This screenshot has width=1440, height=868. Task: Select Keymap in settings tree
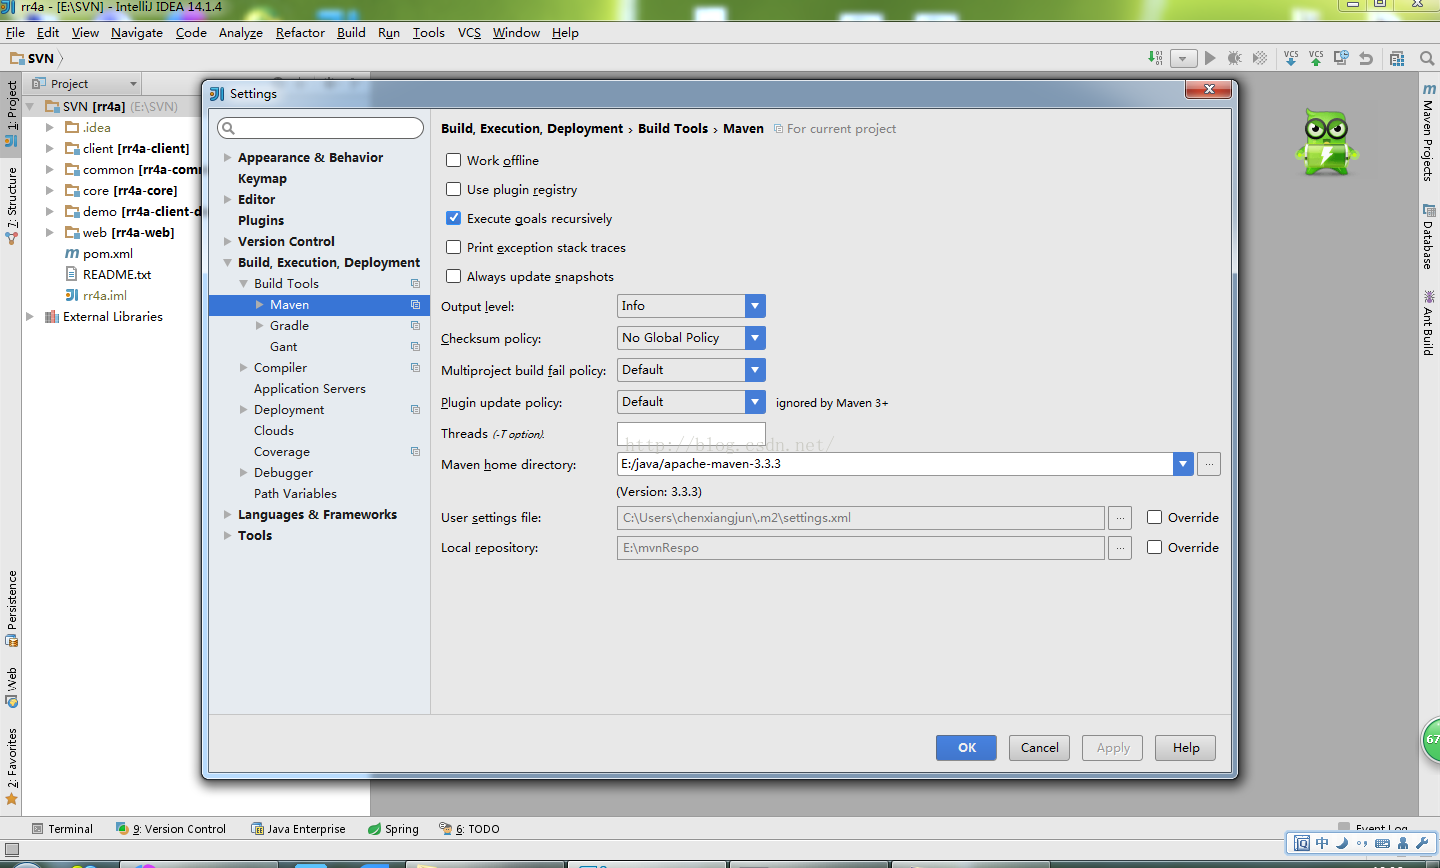[x=262, y=179]
